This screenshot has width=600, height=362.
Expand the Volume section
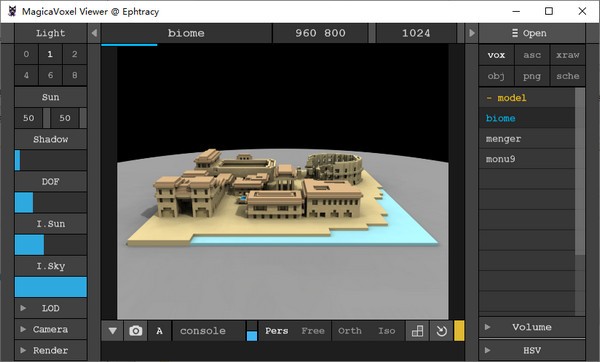[532, 327]
